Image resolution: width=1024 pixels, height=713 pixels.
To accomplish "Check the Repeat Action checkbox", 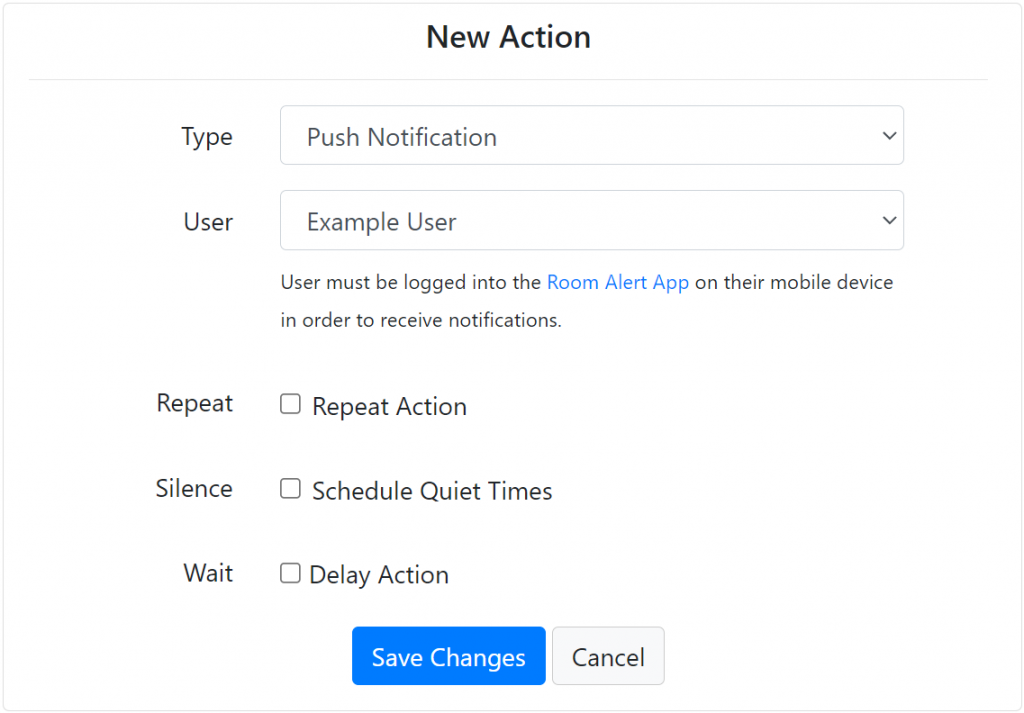I will coord(290,404).
